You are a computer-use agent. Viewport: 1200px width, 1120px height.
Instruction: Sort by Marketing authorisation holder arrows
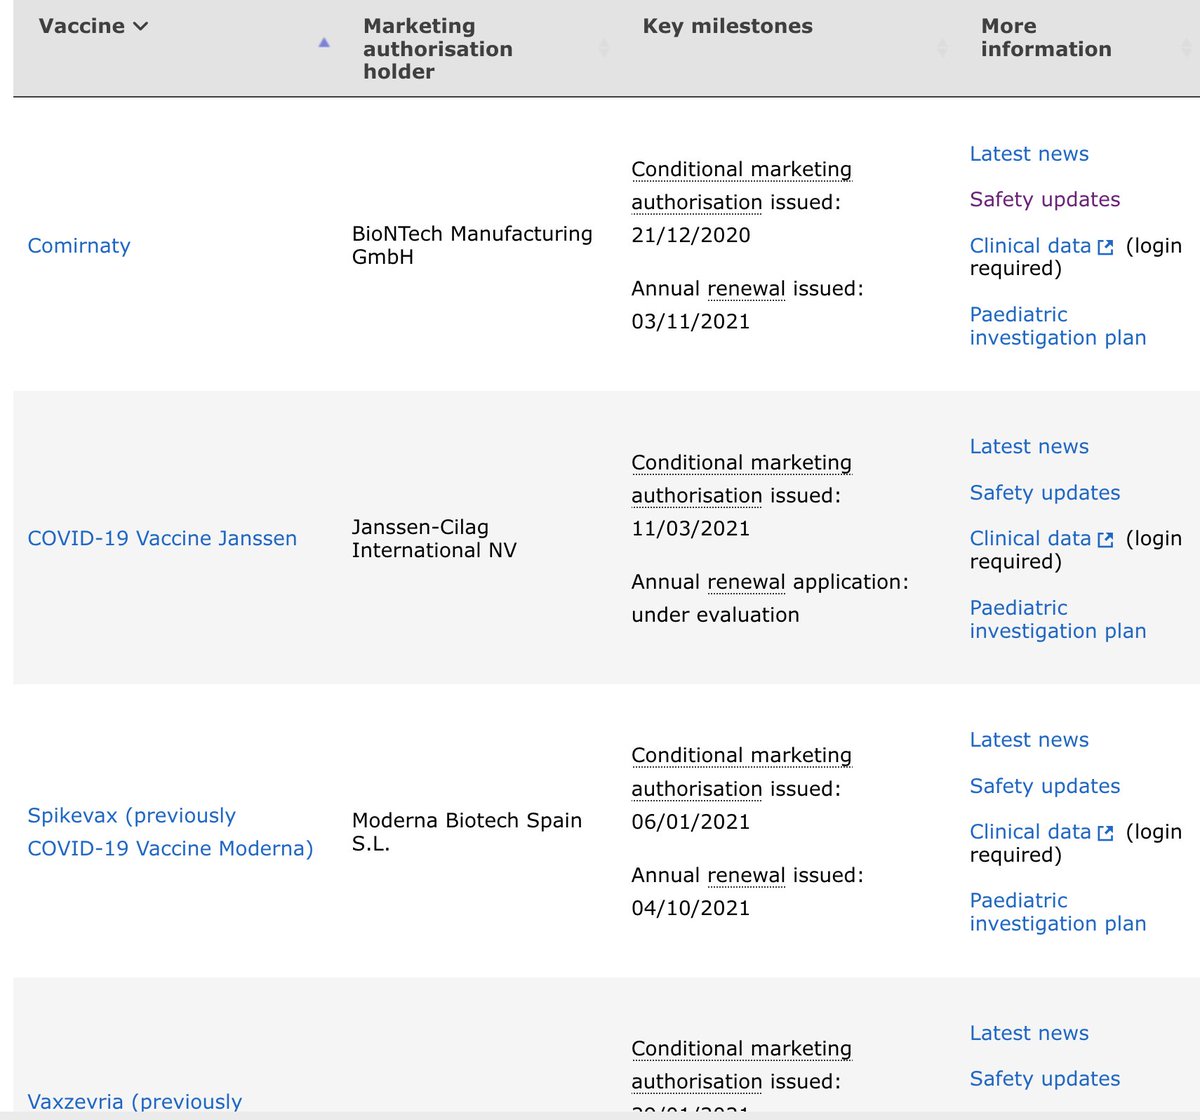click(x=603, y=48)
